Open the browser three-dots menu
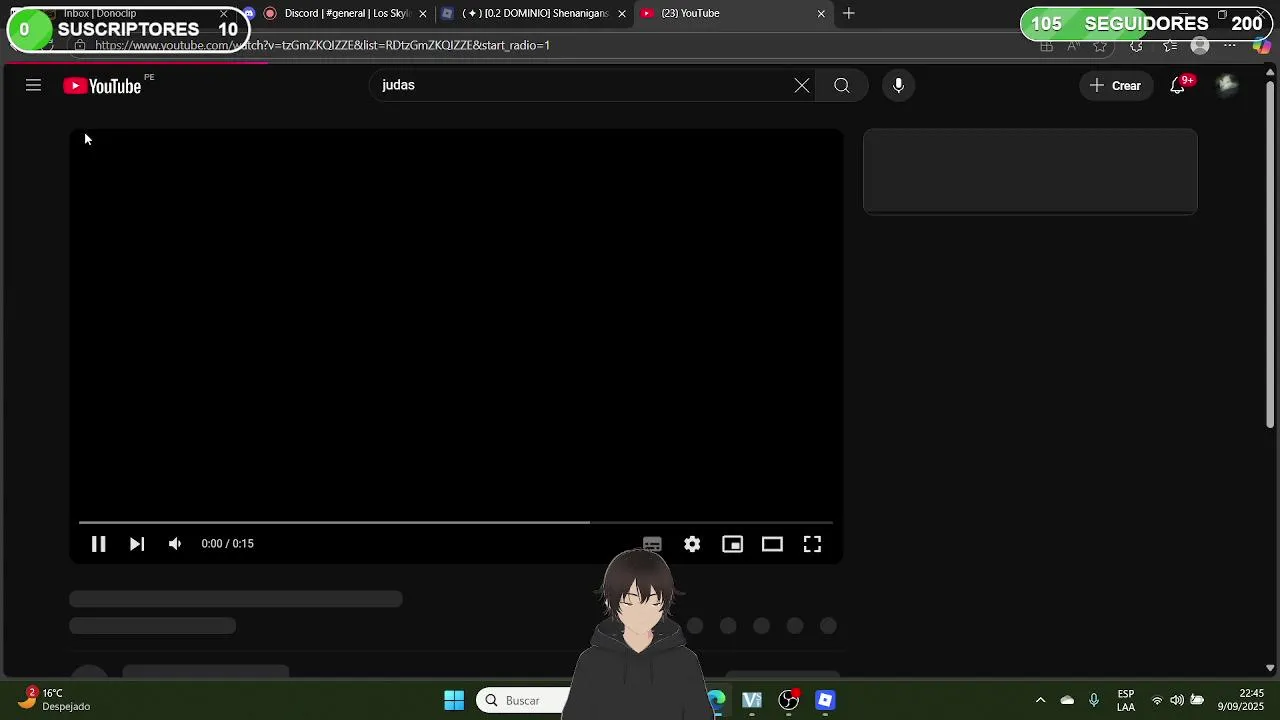Screen dimensions: 1280x720 coord(1230,45)
